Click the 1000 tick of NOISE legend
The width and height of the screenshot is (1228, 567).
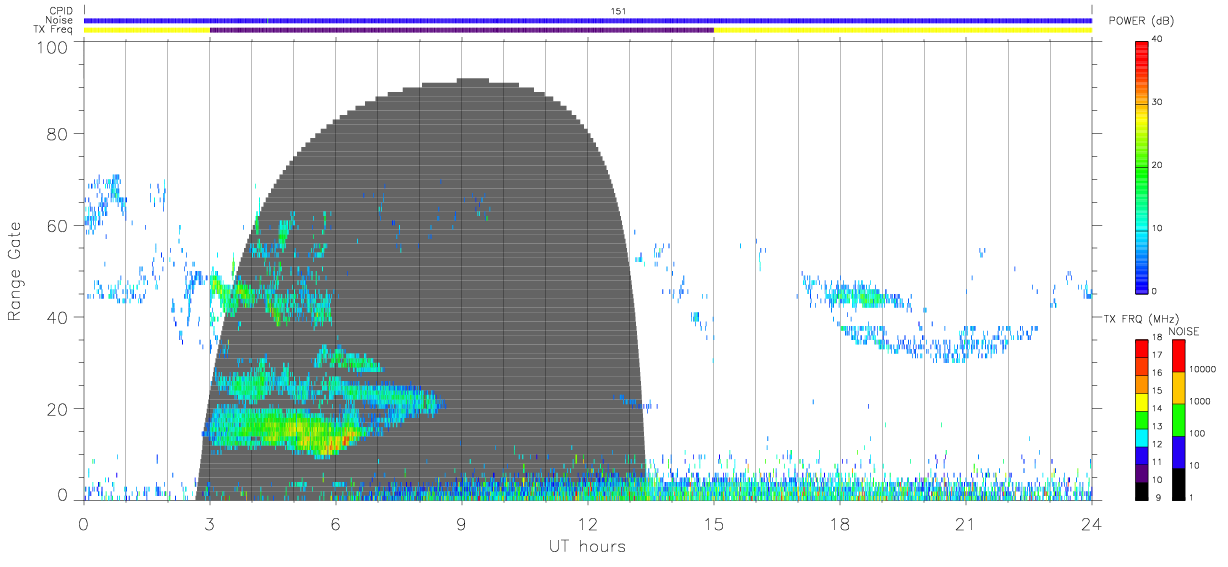pyautogui.click(x=1200, y=401)
